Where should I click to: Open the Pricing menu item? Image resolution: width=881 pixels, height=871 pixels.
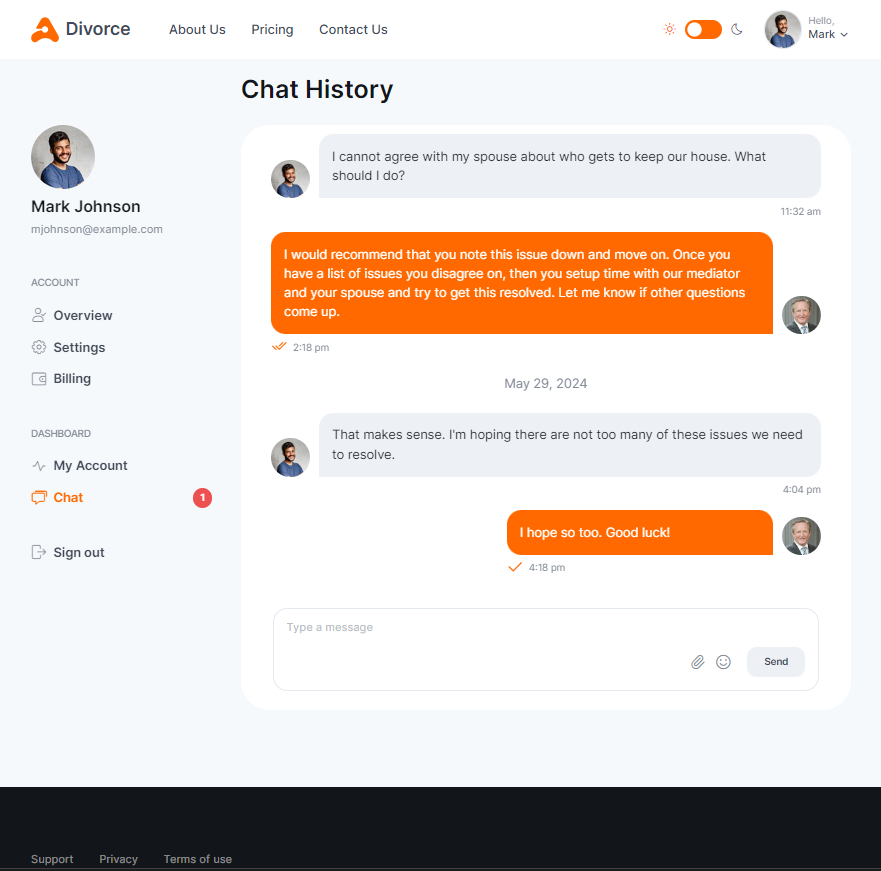point(272,29)
